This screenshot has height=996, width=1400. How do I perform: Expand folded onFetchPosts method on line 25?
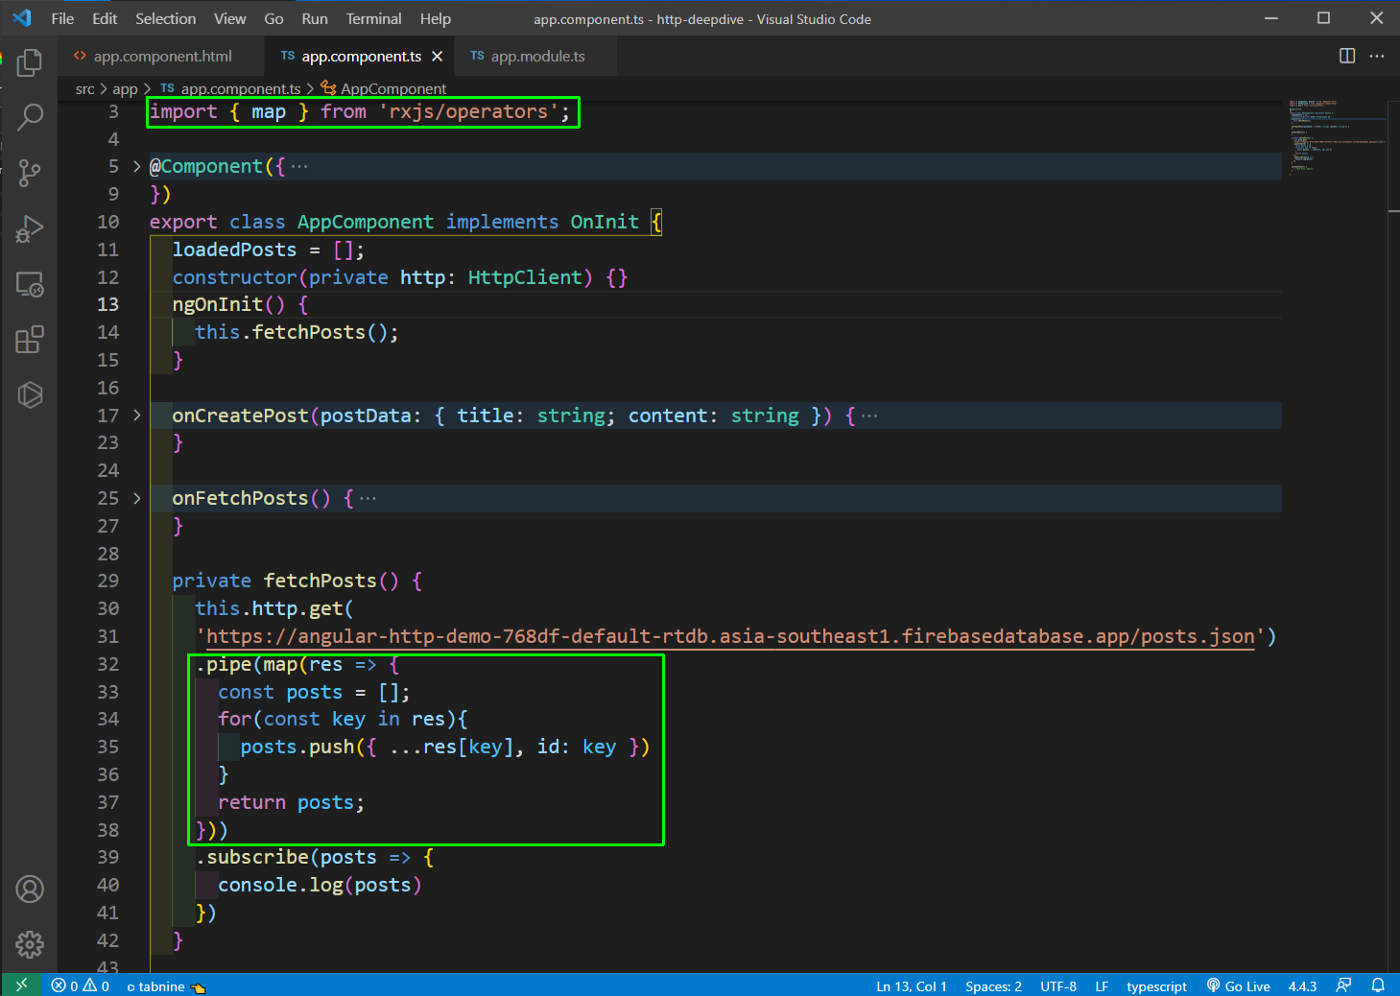137,498
